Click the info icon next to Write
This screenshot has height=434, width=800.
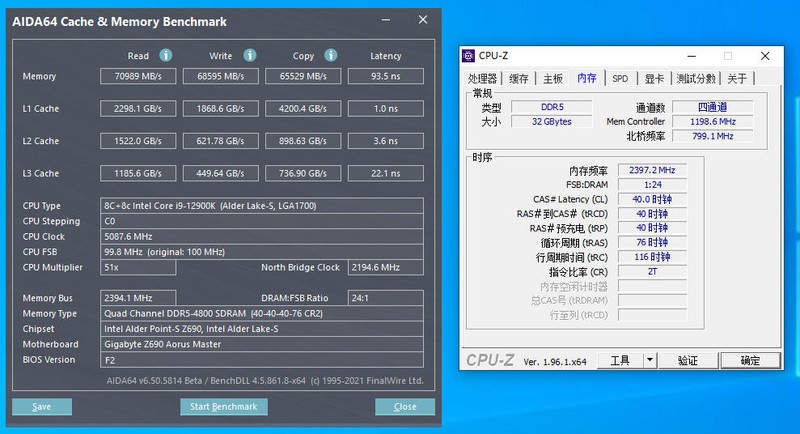click(x=249, y=55)
